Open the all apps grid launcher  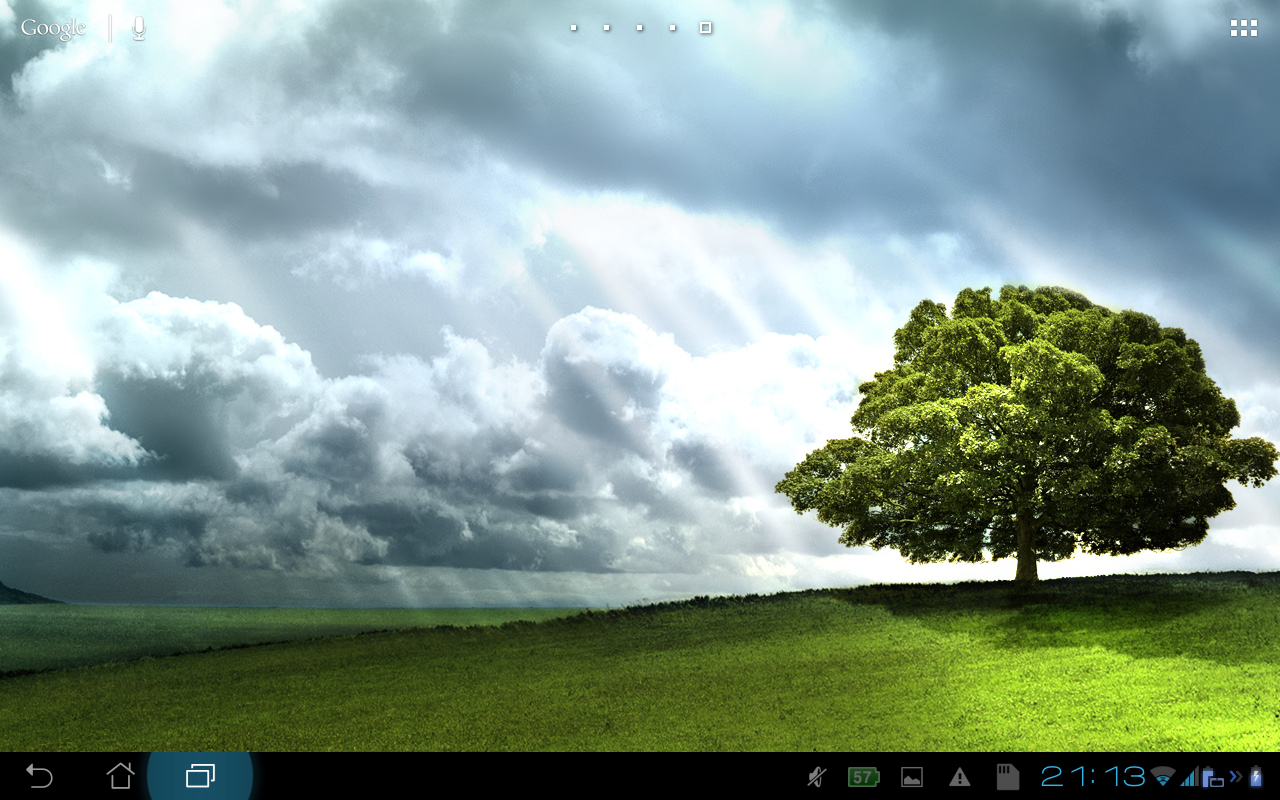(x=1243, y=27)
